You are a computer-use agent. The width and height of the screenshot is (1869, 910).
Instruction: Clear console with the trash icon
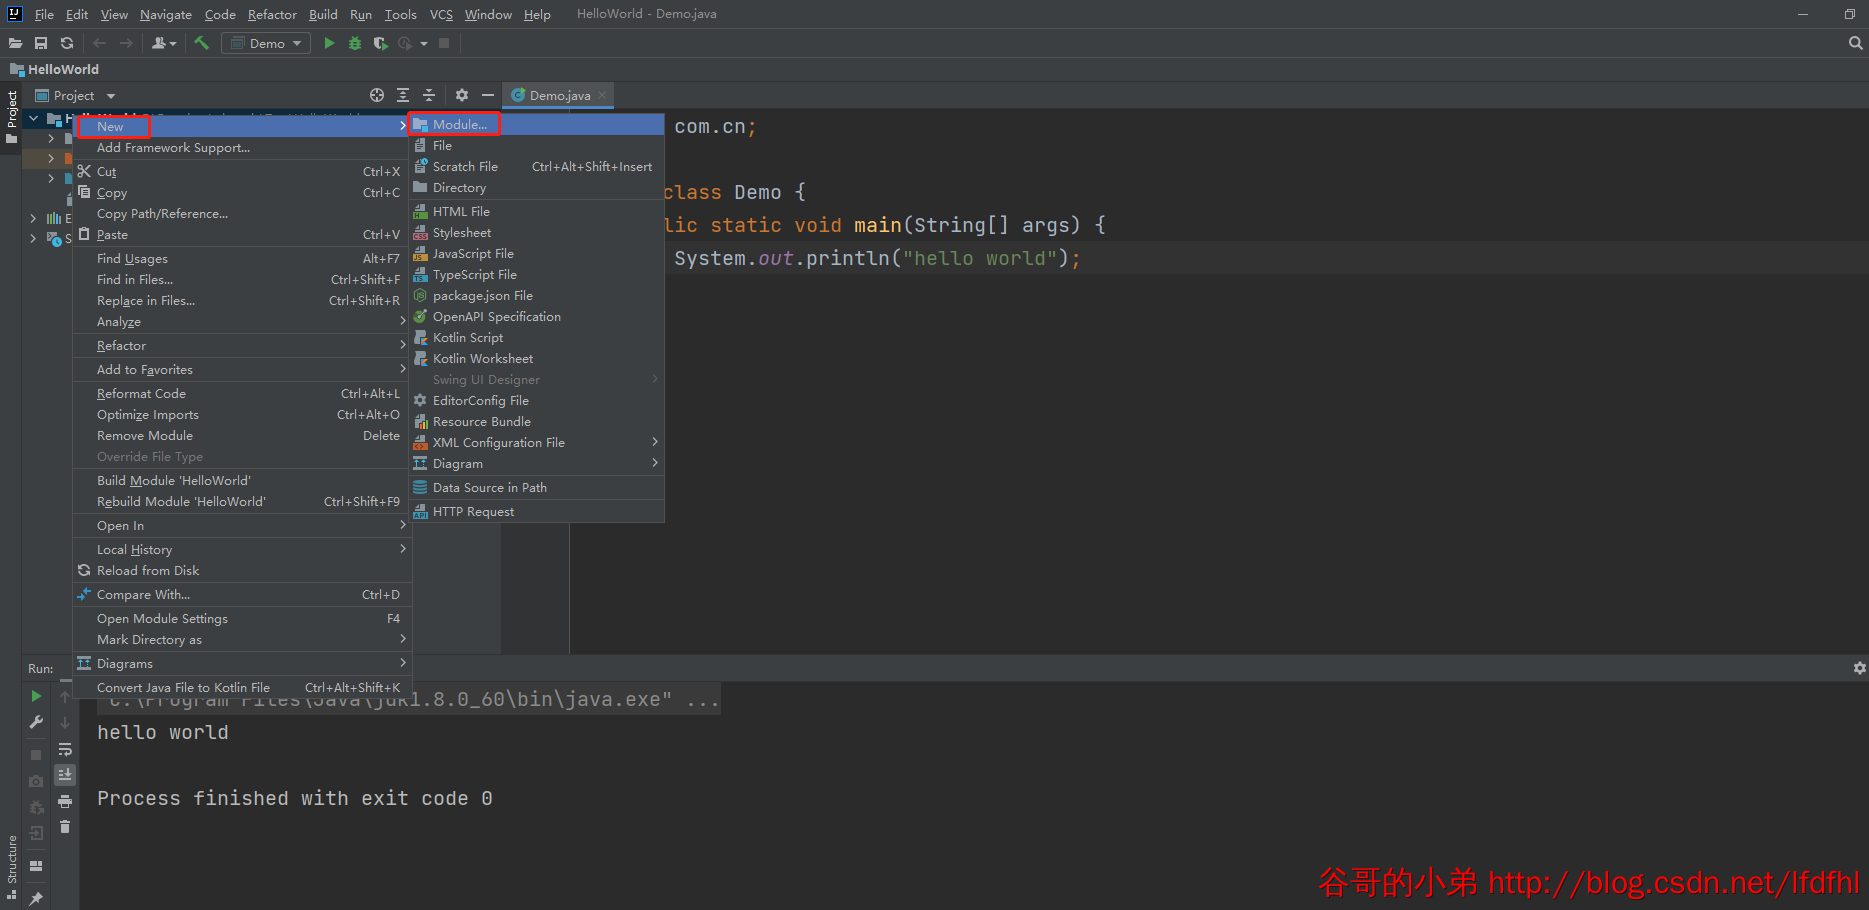click(65, 827)
